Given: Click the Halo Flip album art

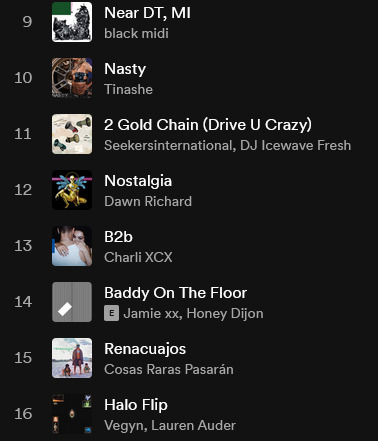Looking at the screenshot, I should 72,414.
